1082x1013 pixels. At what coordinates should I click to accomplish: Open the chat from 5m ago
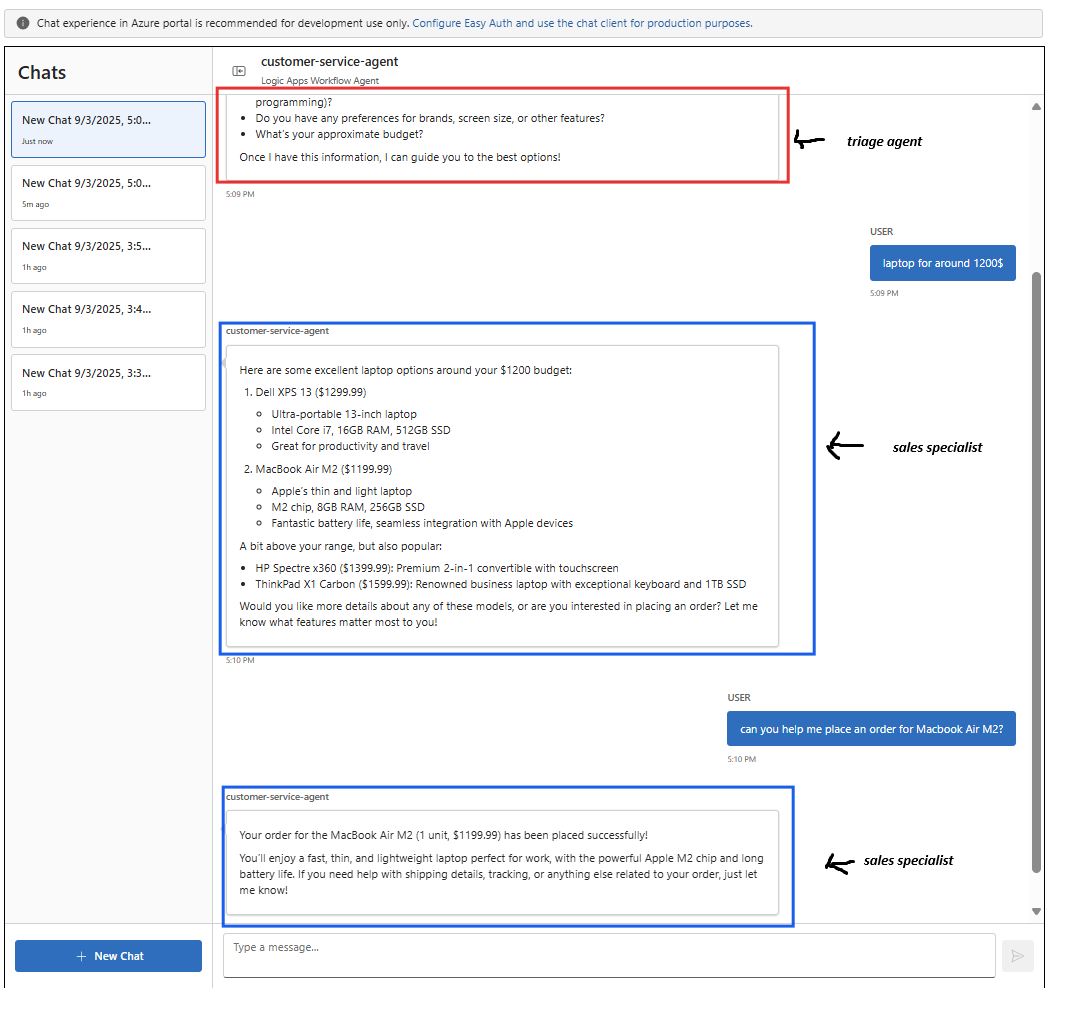[x=108, y=192]
